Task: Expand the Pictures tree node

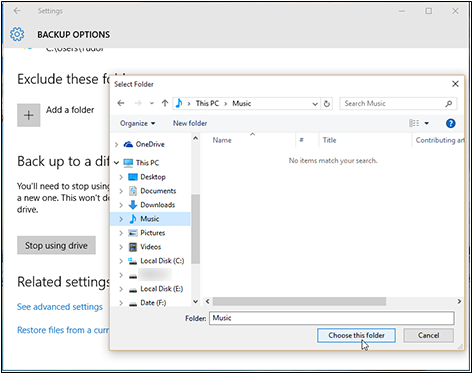Action: [x=121, y=233]
